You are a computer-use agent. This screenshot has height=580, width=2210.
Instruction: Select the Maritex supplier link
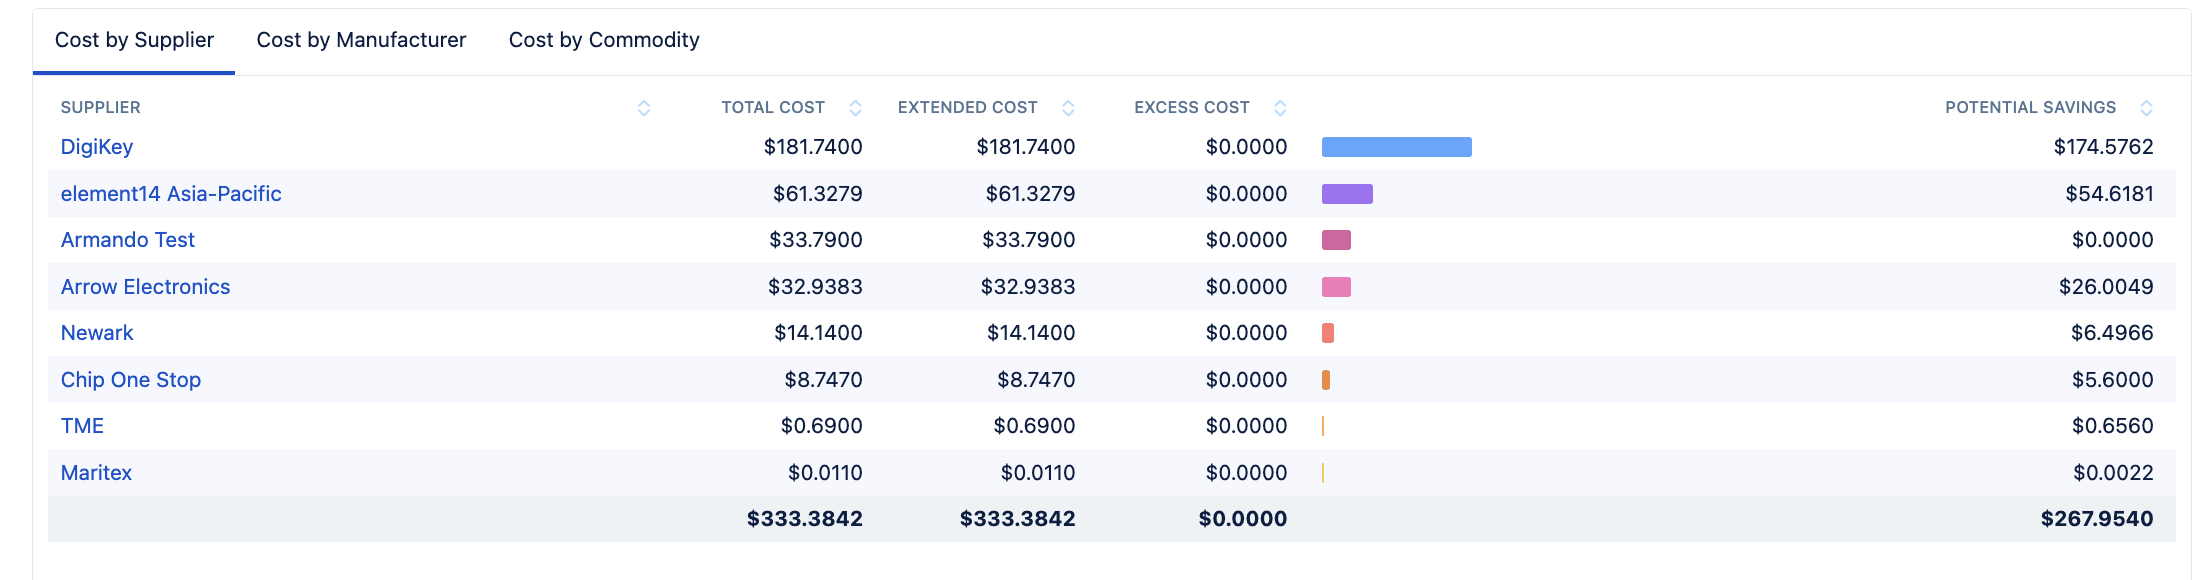click(x=96, y=473)
